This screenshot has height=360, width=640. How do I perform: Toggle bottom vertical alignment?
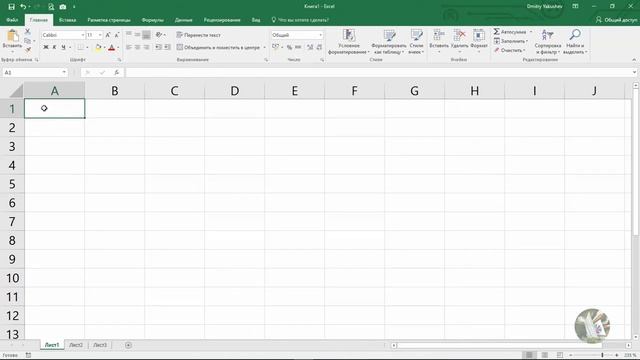pyautogui.click(x=147, y=35)
